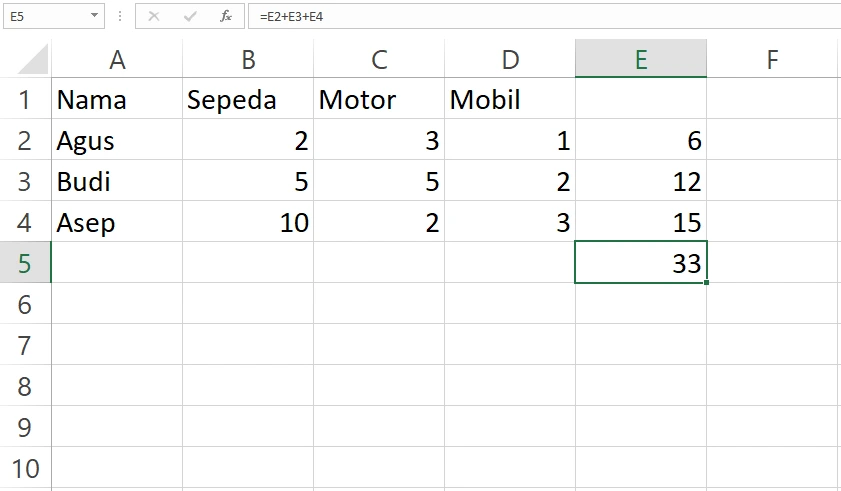Select column A header
The height and width of the screenshot is (491, 841).
point(117,59)
